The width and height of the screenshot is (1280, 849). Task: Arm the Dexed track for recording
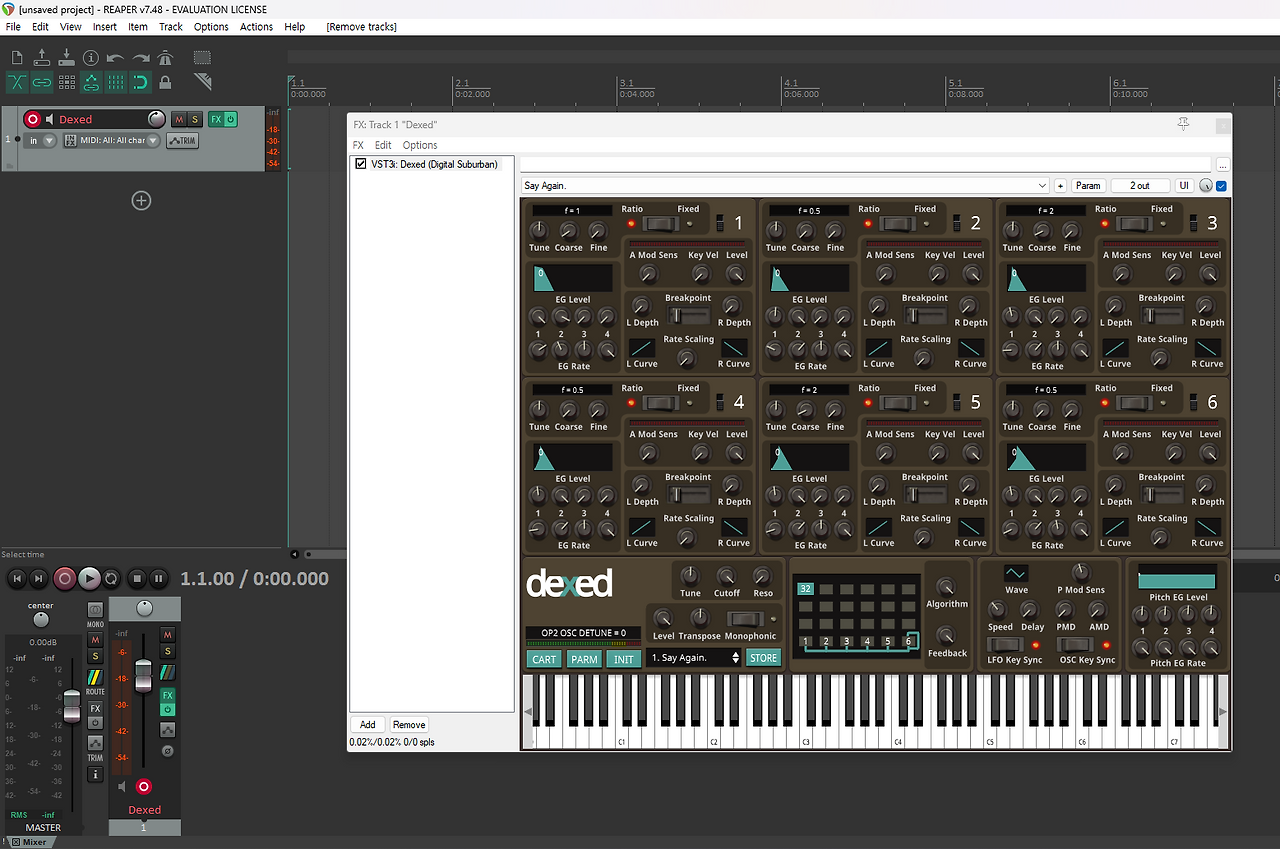point(32,119)
